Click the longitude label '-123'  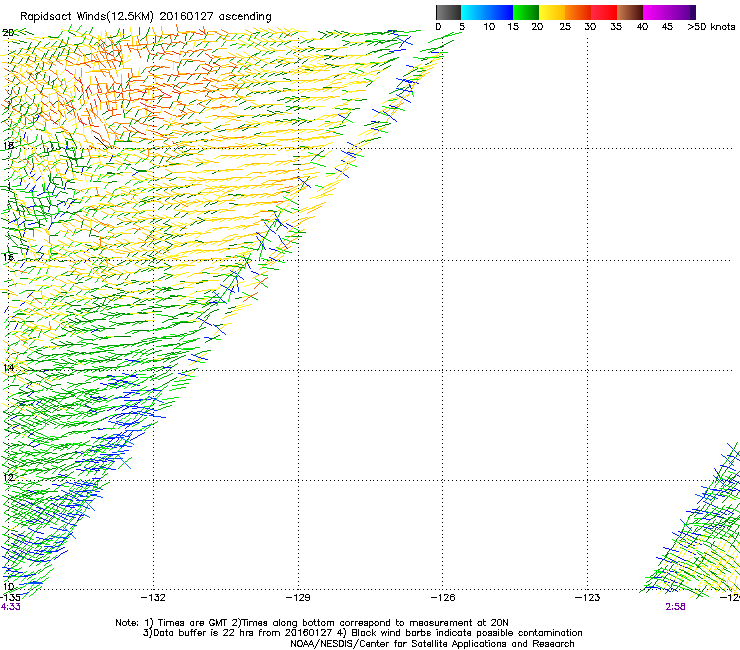[x=587, y=598]
